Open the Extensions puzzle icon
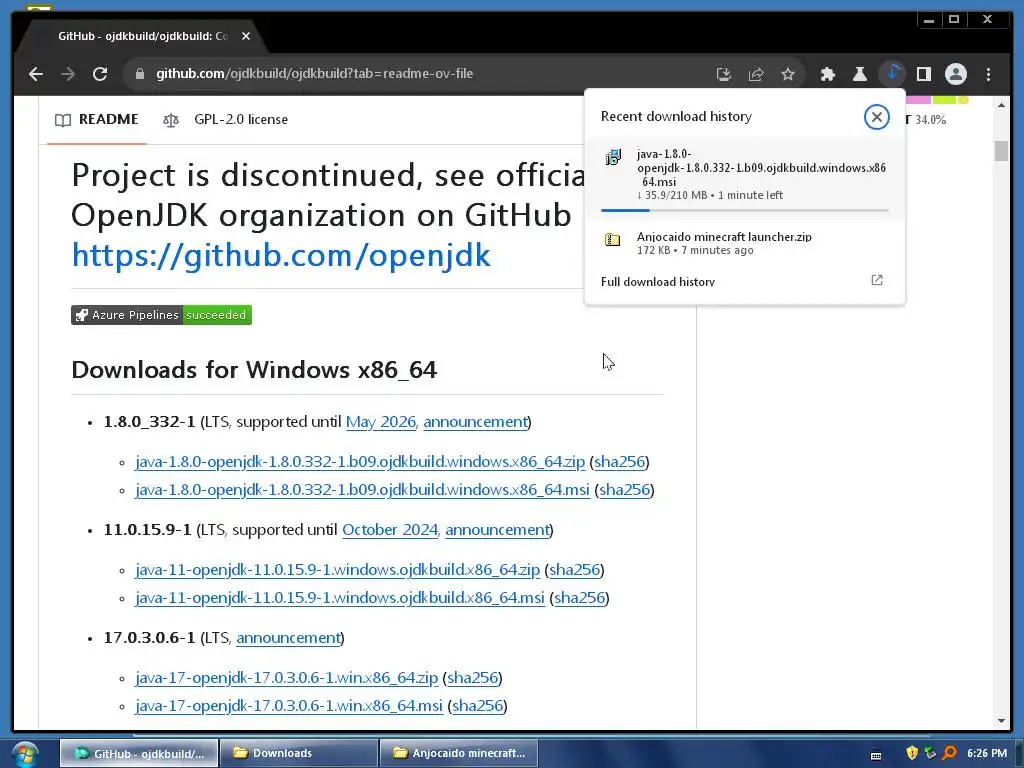The width and height of the screenshot is (1024, 768). (x=827, y=74)
